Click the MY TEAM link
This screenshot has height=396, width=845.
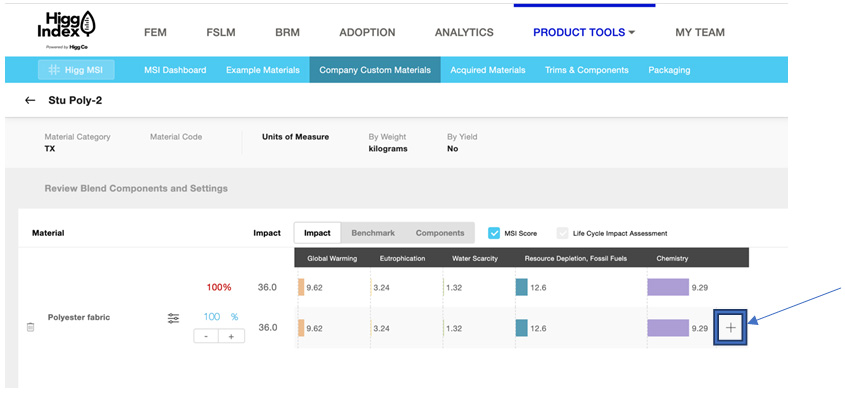(x=699, y=32)
